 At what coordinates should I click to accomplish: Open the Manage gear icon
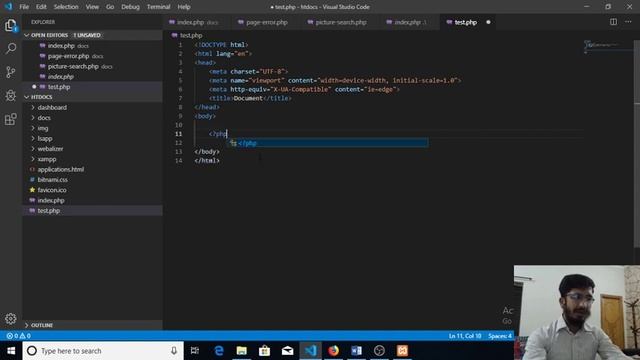(11, 318)
